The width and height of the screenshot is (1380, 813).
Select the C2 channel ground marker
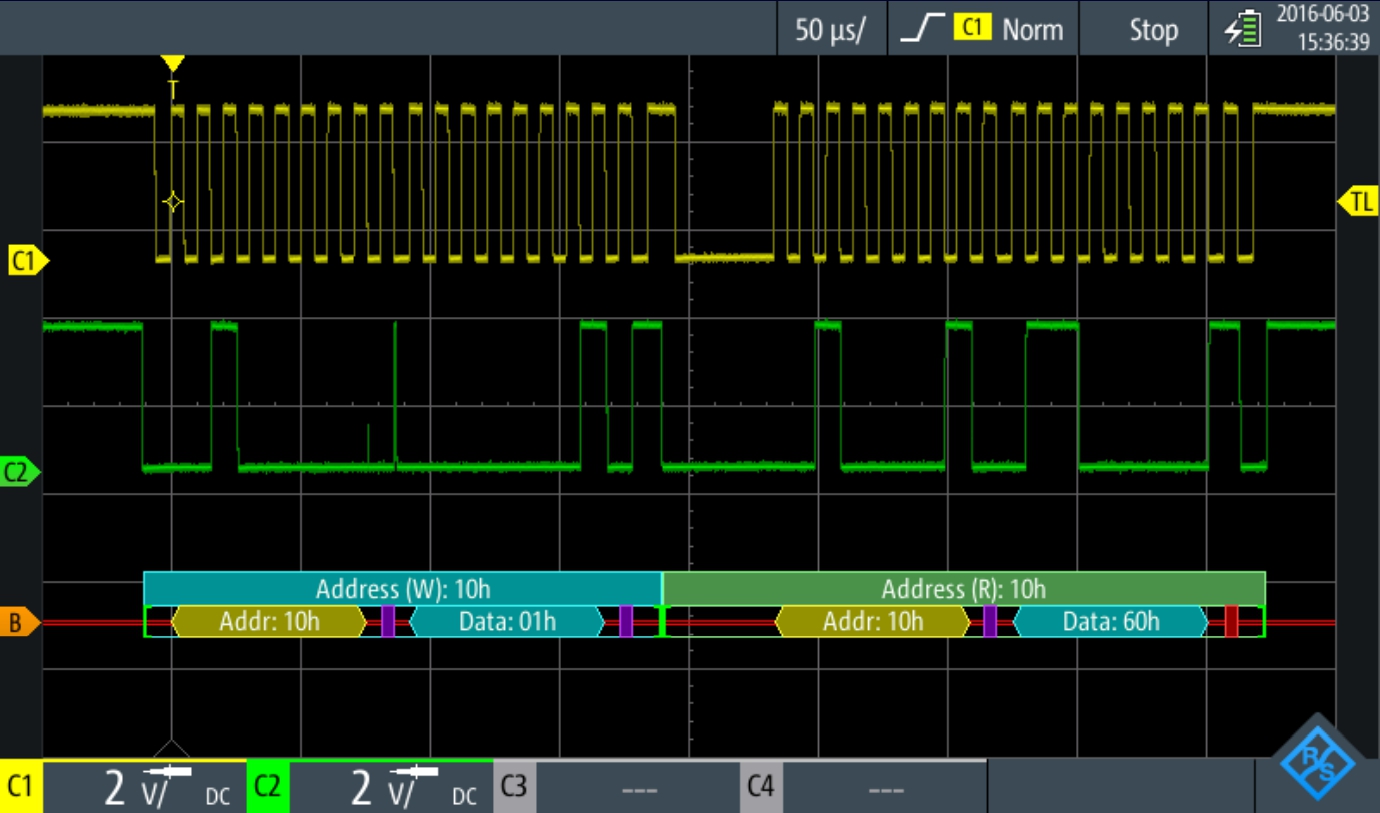(x=22, y=473)
